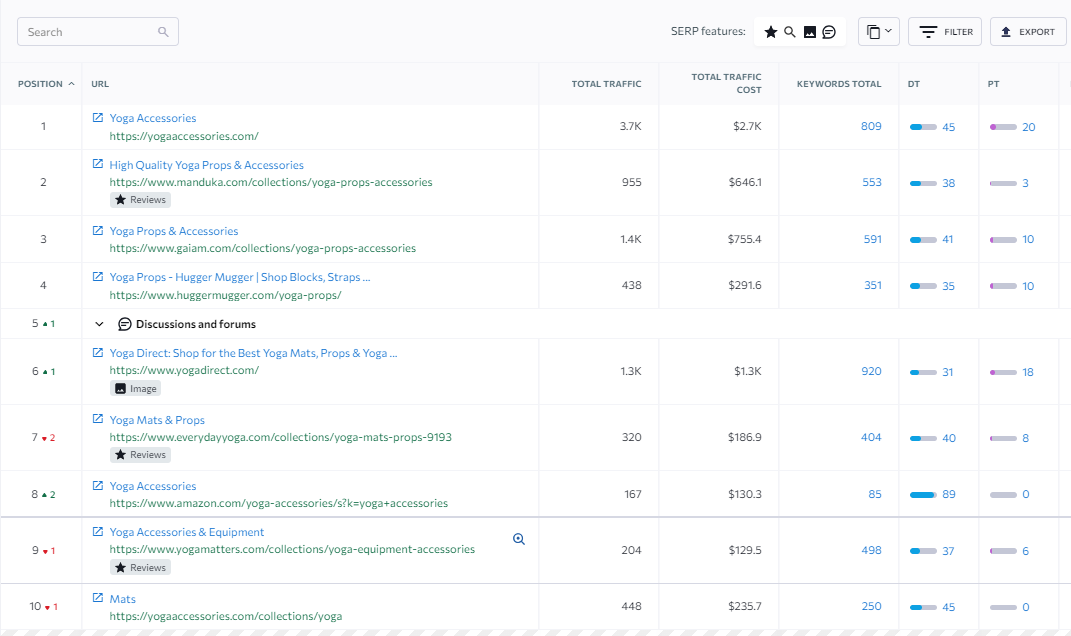This screenshot has width=1071, height=636.
Task: Click the DT bar for Manduka row
Action: pyautogui.click(x=923, y=183)
